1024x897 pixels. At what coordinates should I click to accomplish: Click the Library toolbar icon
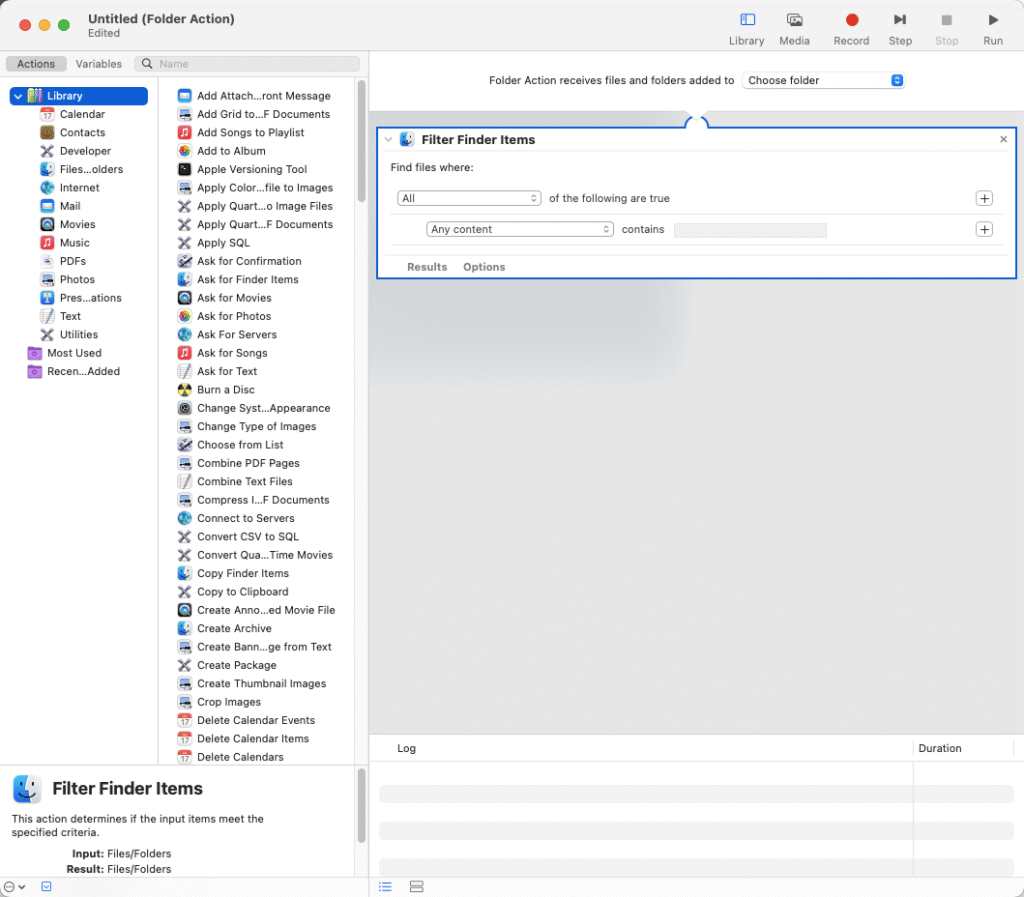[747, 20]
